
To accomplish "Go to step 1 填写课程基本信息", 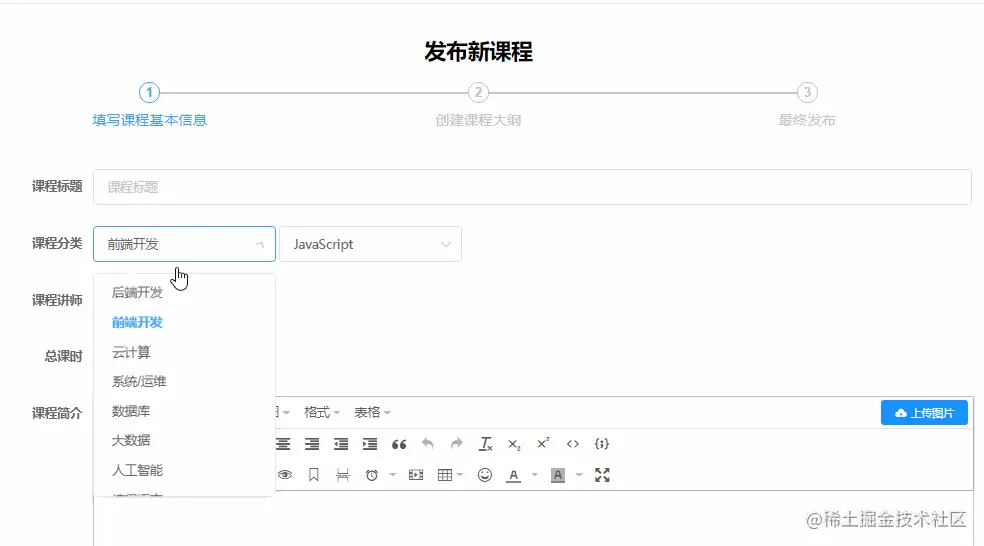I will 149,105.
